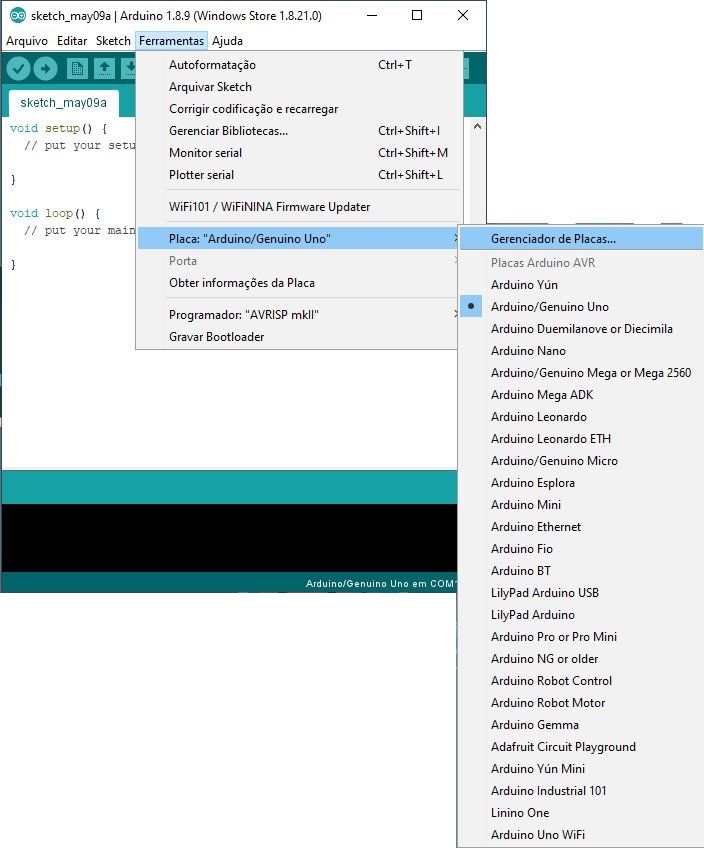Click the void setup() code line

(58, 128)
